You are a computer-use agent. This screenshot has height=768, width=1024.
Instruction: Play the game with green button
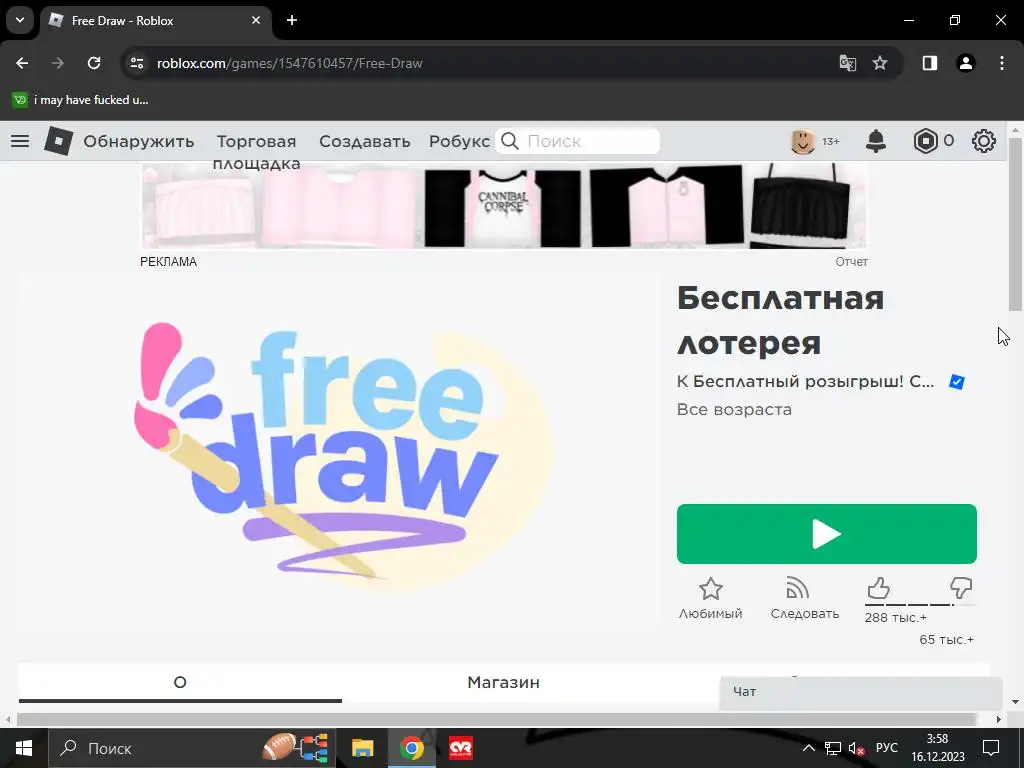tap(826, 534)
